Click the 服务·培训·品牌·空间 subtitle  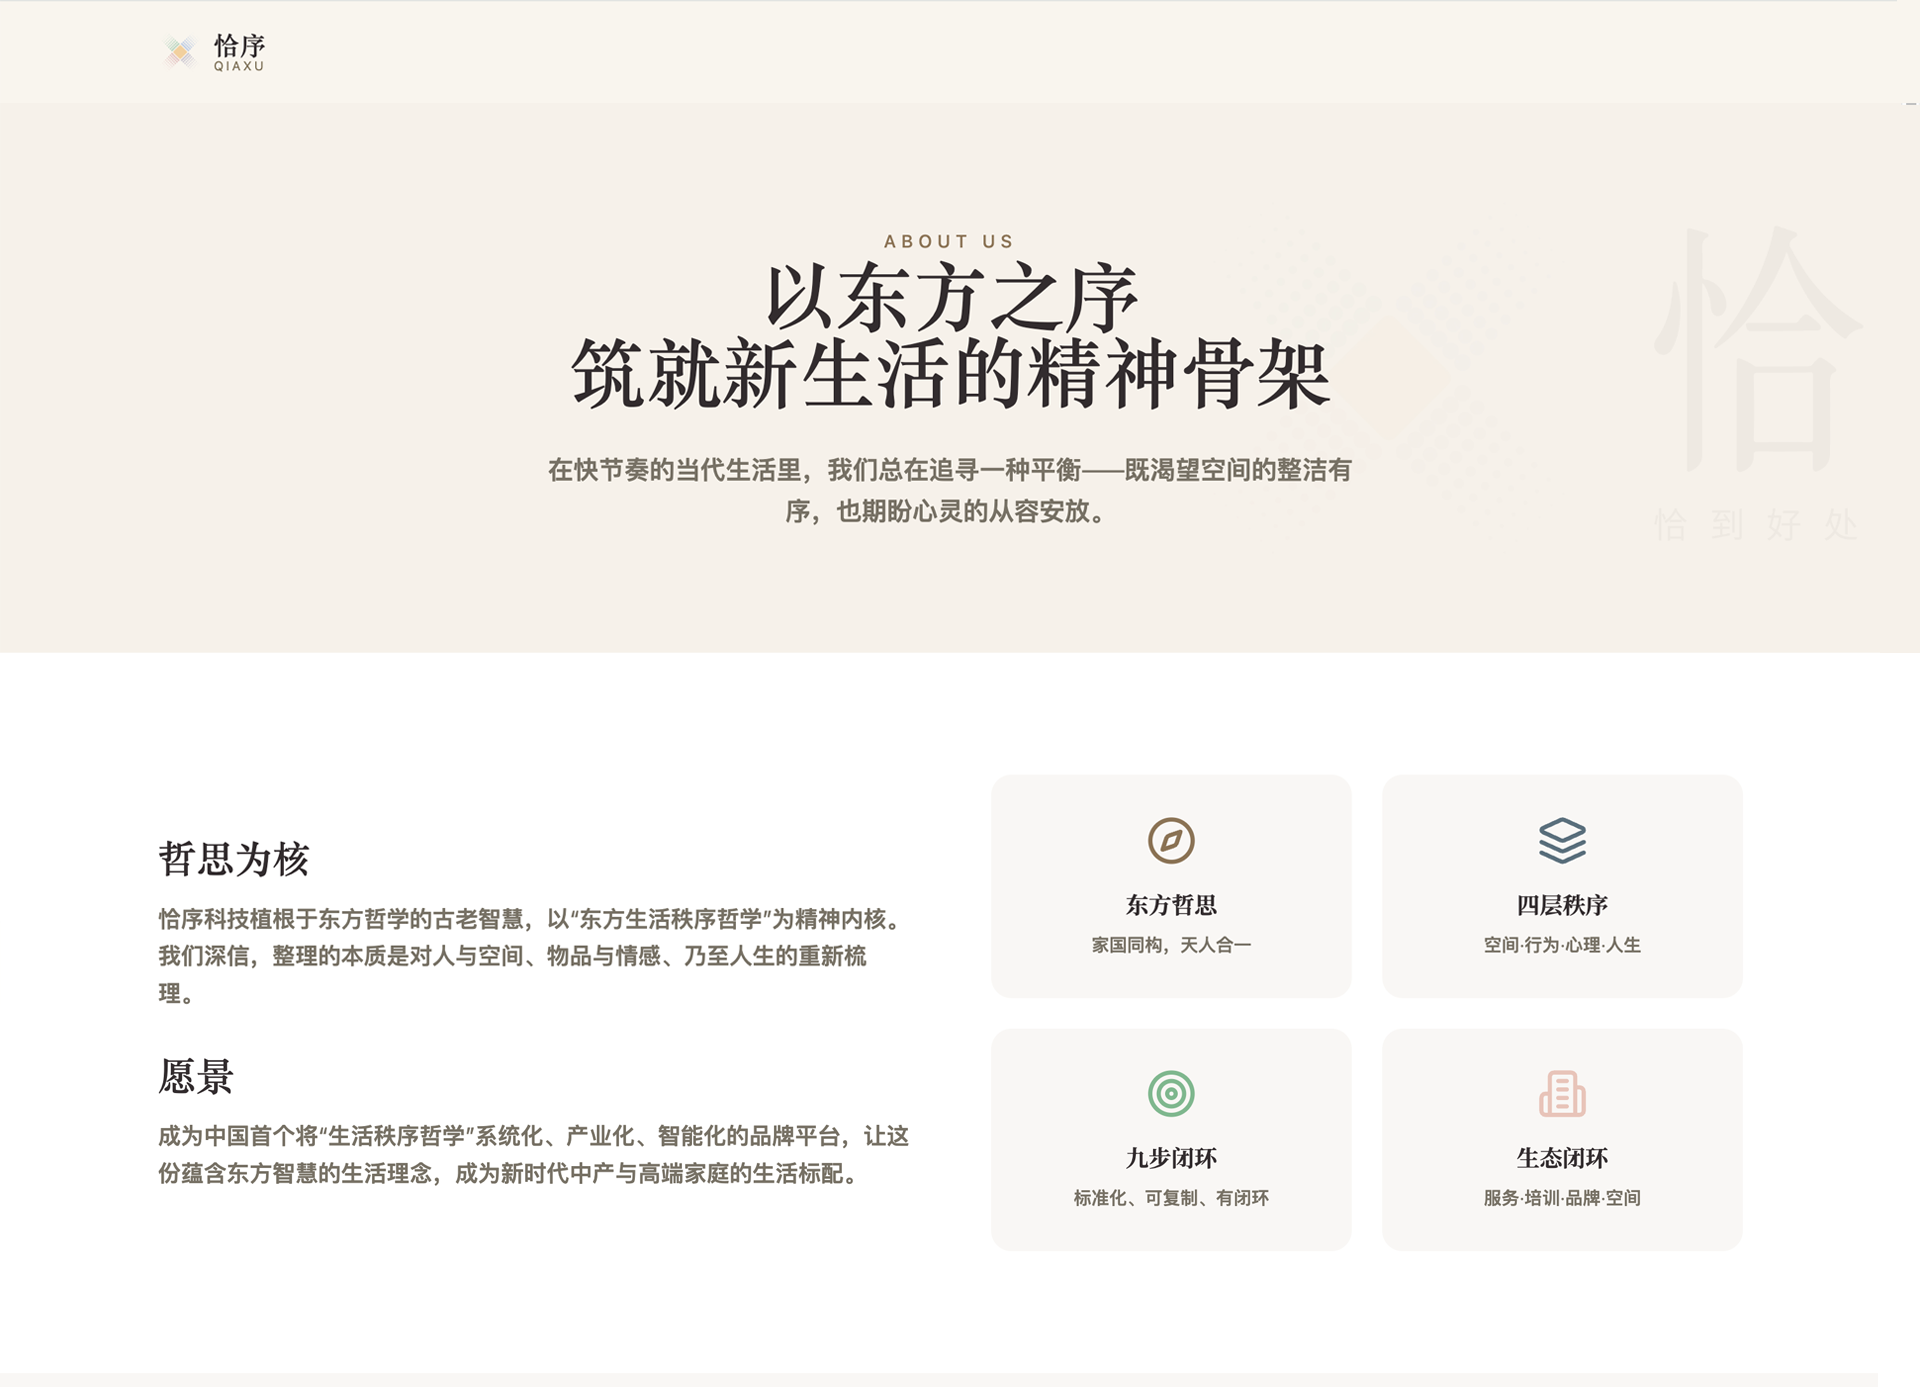[1561, 1198]
